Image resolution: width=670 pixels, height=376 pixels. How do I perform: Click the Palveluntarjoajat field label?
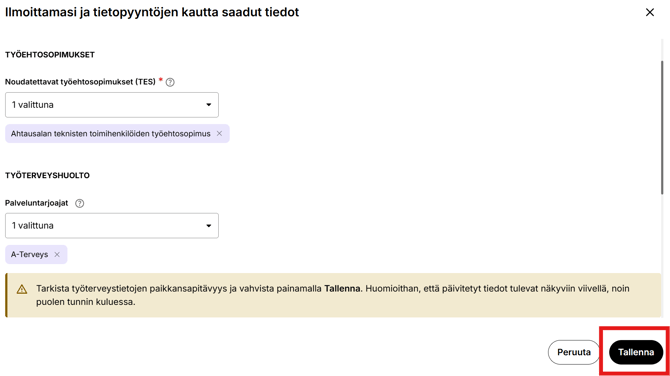[37, 203]
